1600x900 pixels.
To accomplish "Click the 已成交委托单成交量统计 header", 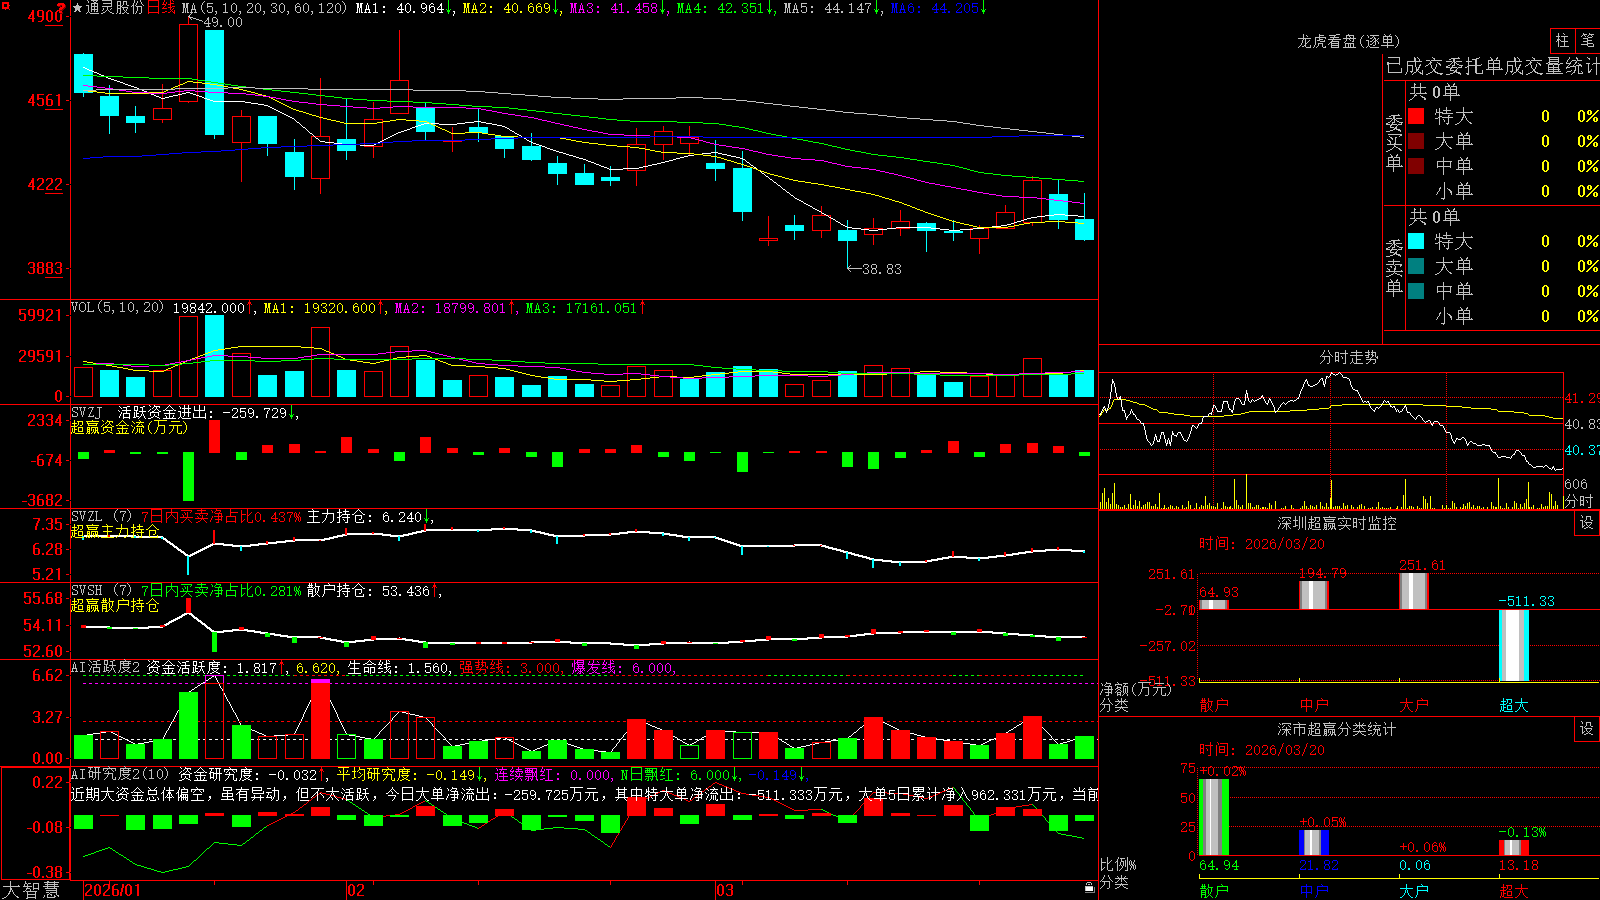I will pyautogui.click(x=1492, y=66).
